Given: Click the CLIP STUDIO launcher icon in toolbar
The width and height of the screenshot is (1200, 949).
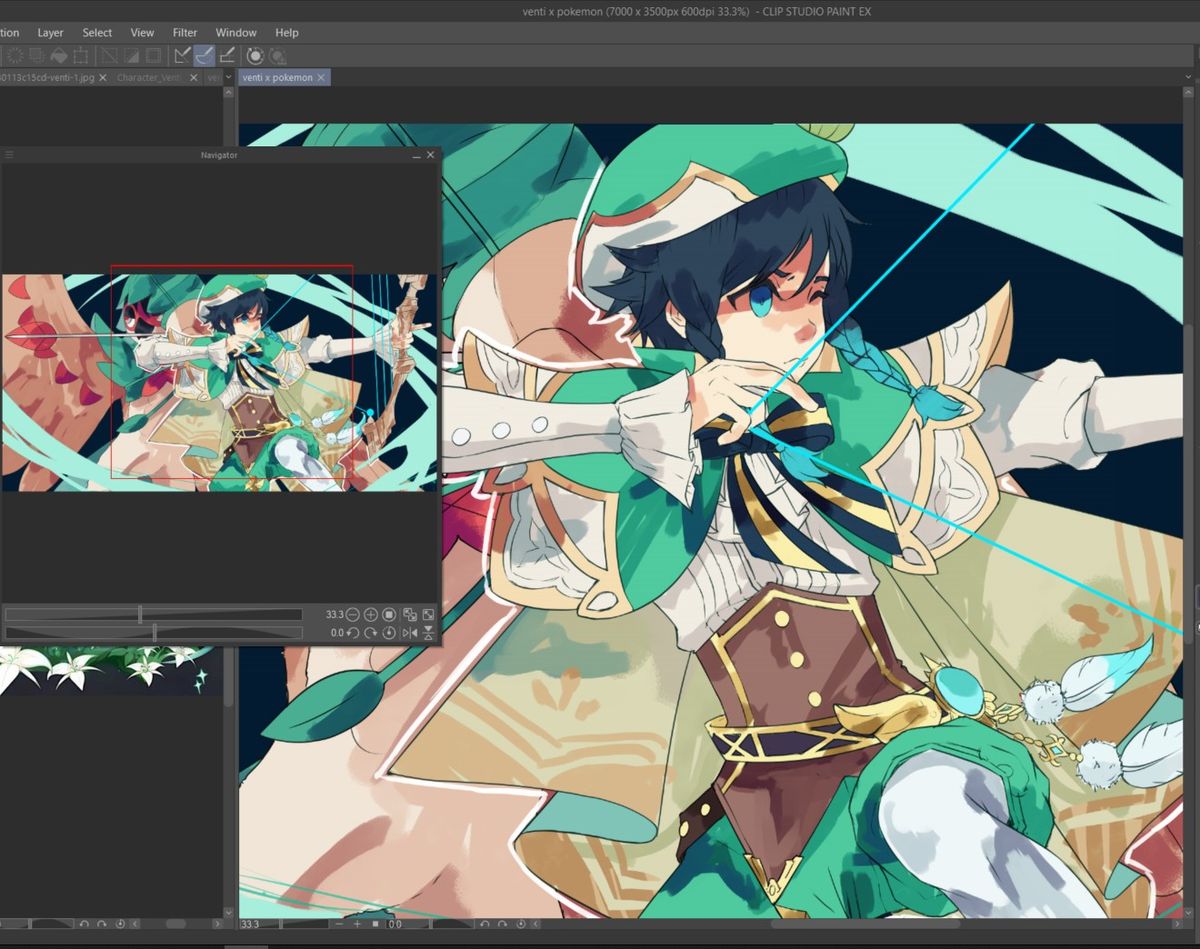Looking at the screenshot, I should point(255,56).
